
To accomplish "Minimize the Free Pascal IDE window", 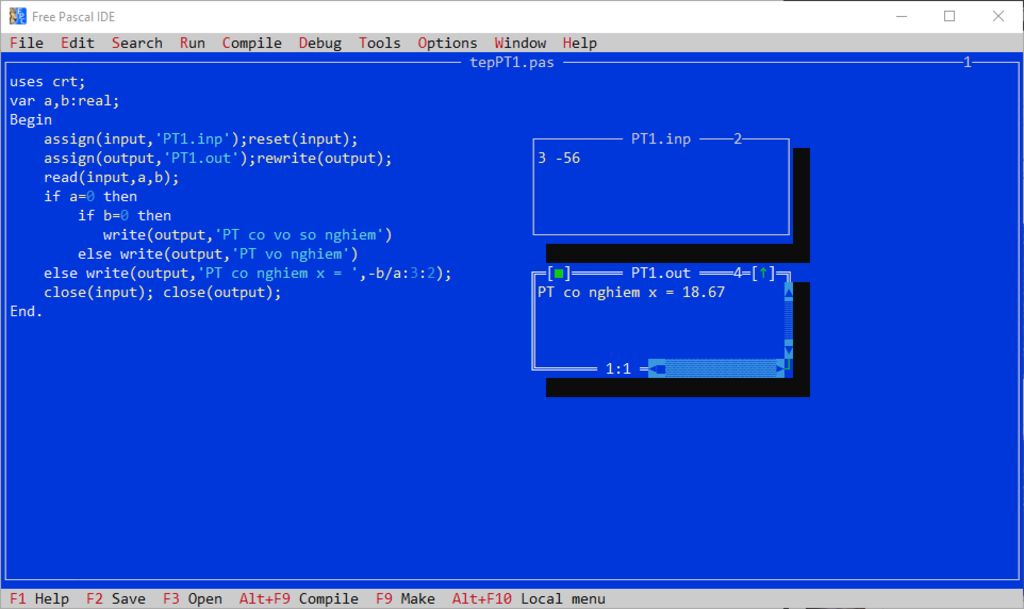I will coord(901,16).
